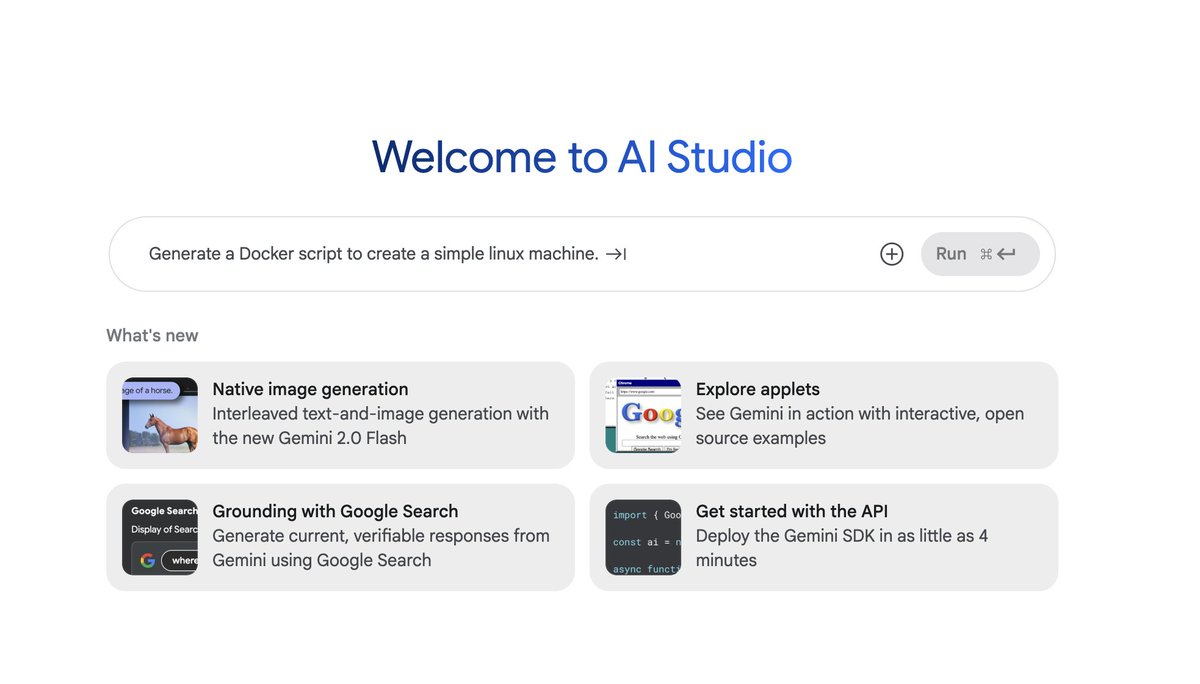Click the "What's new" heading text

tap(152, 335)
